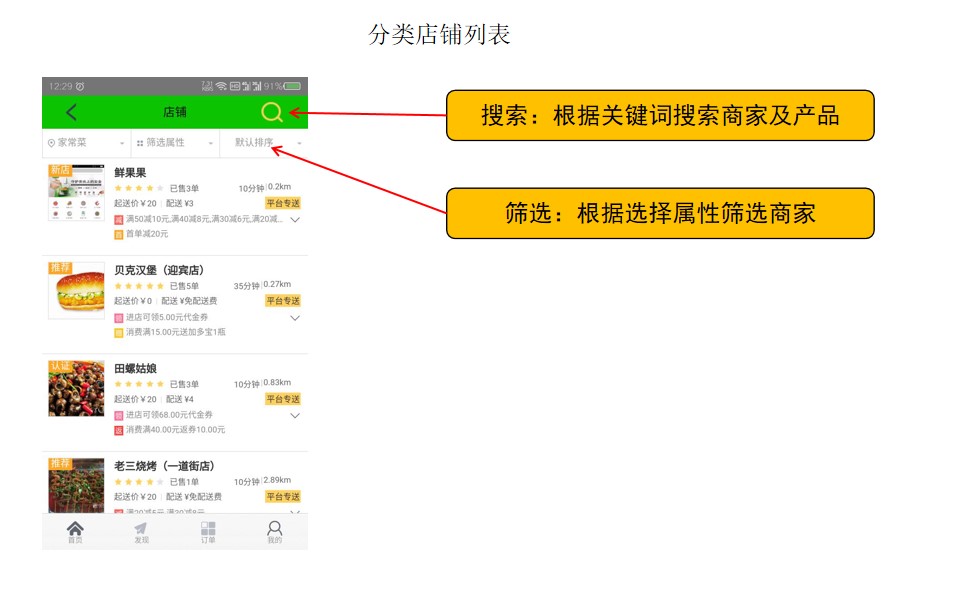Go to 我的 profile tab

point(275,531)
